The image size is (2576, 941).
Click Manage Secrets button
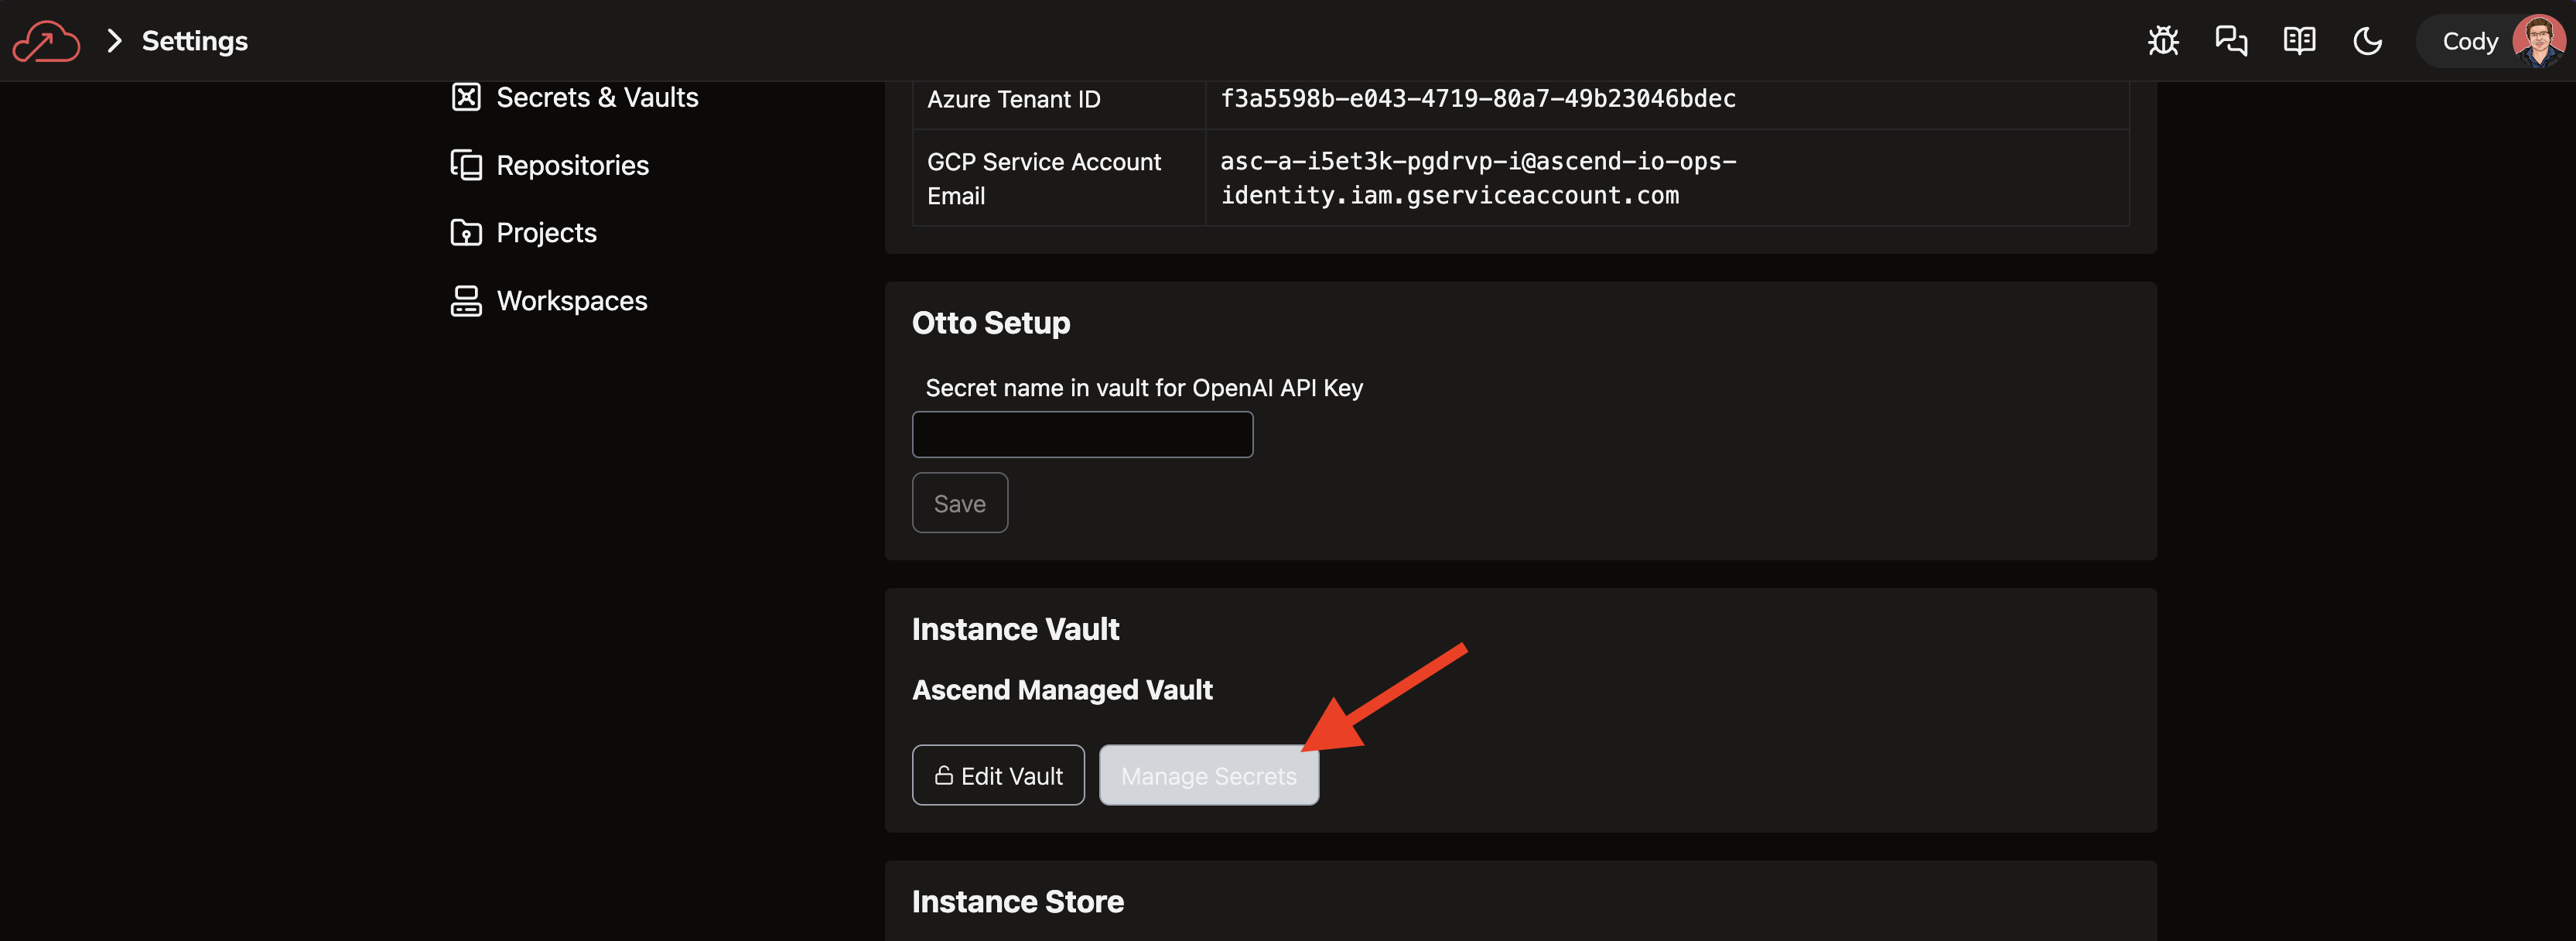pos(1208,774)
